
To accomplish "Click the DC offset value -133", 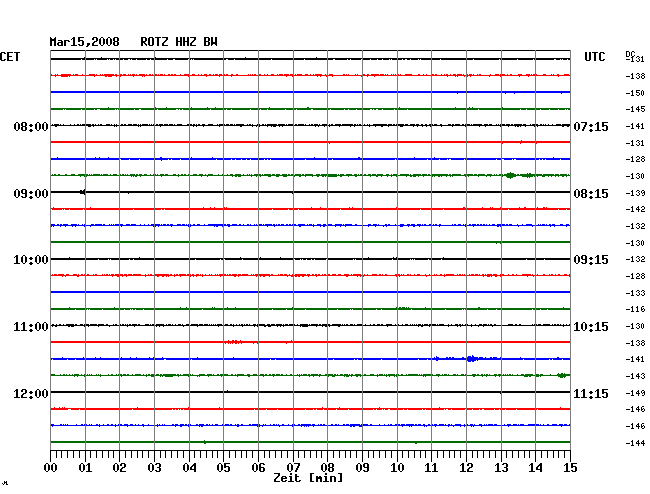I will click(635, 293).
